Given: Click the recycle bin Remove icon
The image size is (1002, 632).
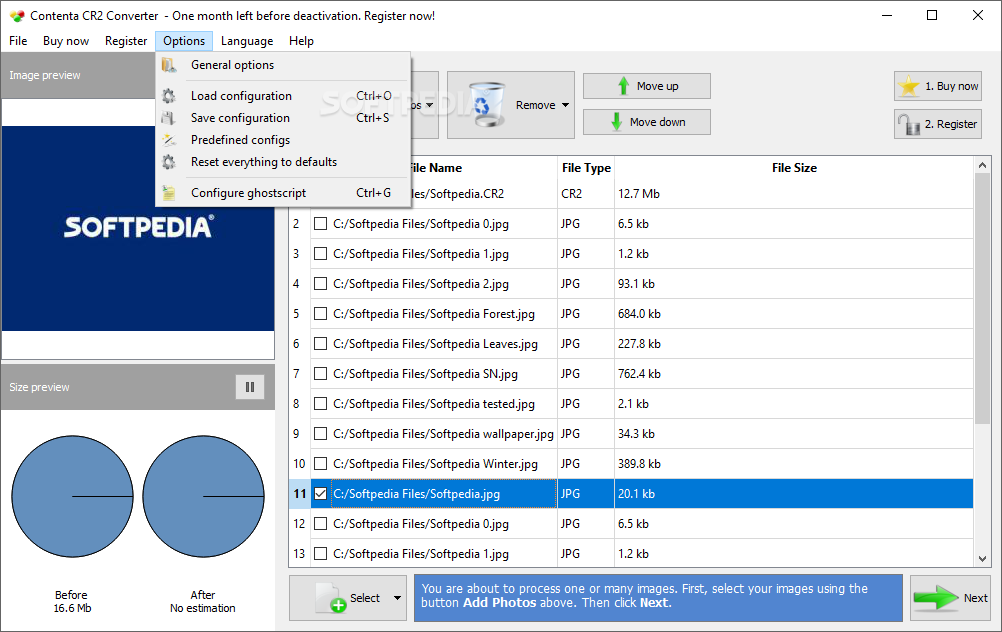Looking at the screenshot, I should [486, 105].
